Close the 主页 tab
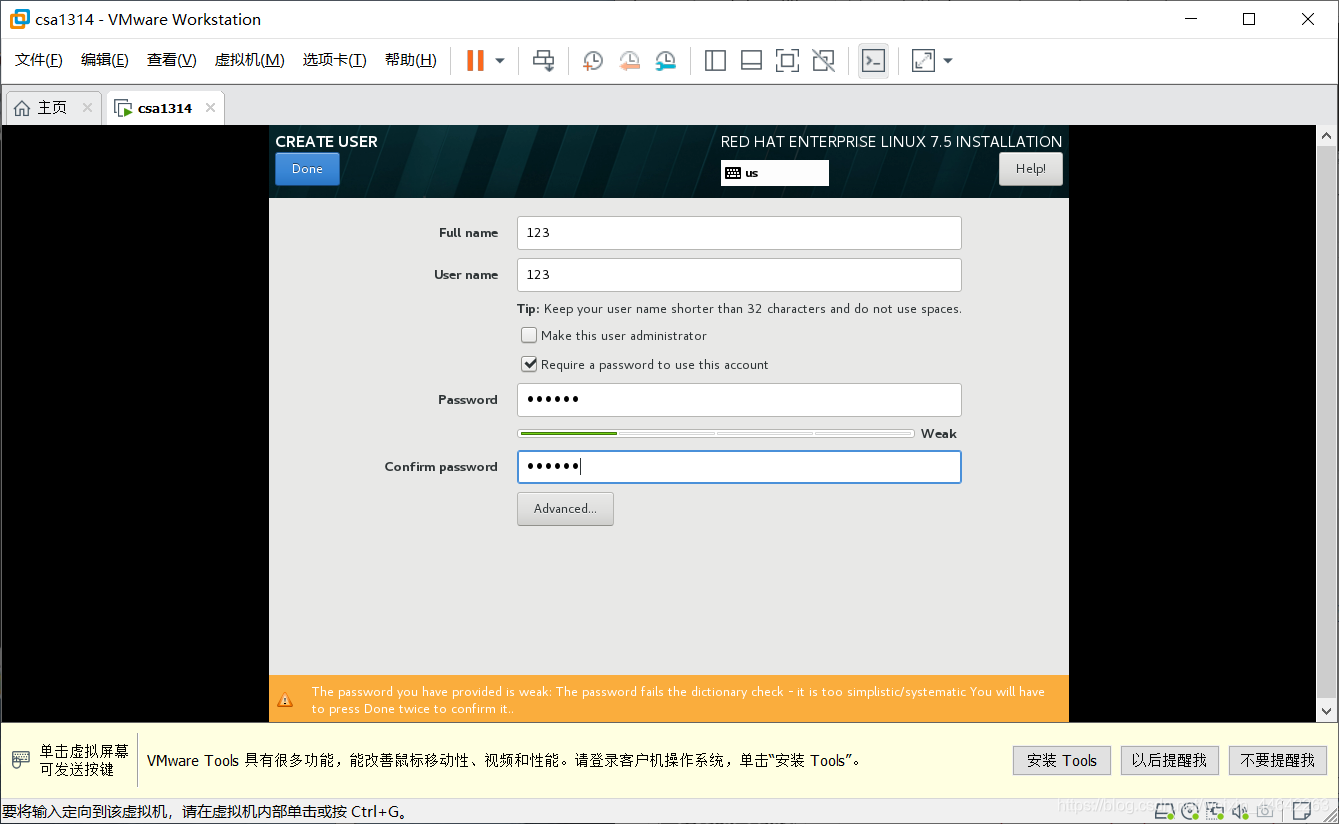1339x824 pixels. click(x=87, y=108)
